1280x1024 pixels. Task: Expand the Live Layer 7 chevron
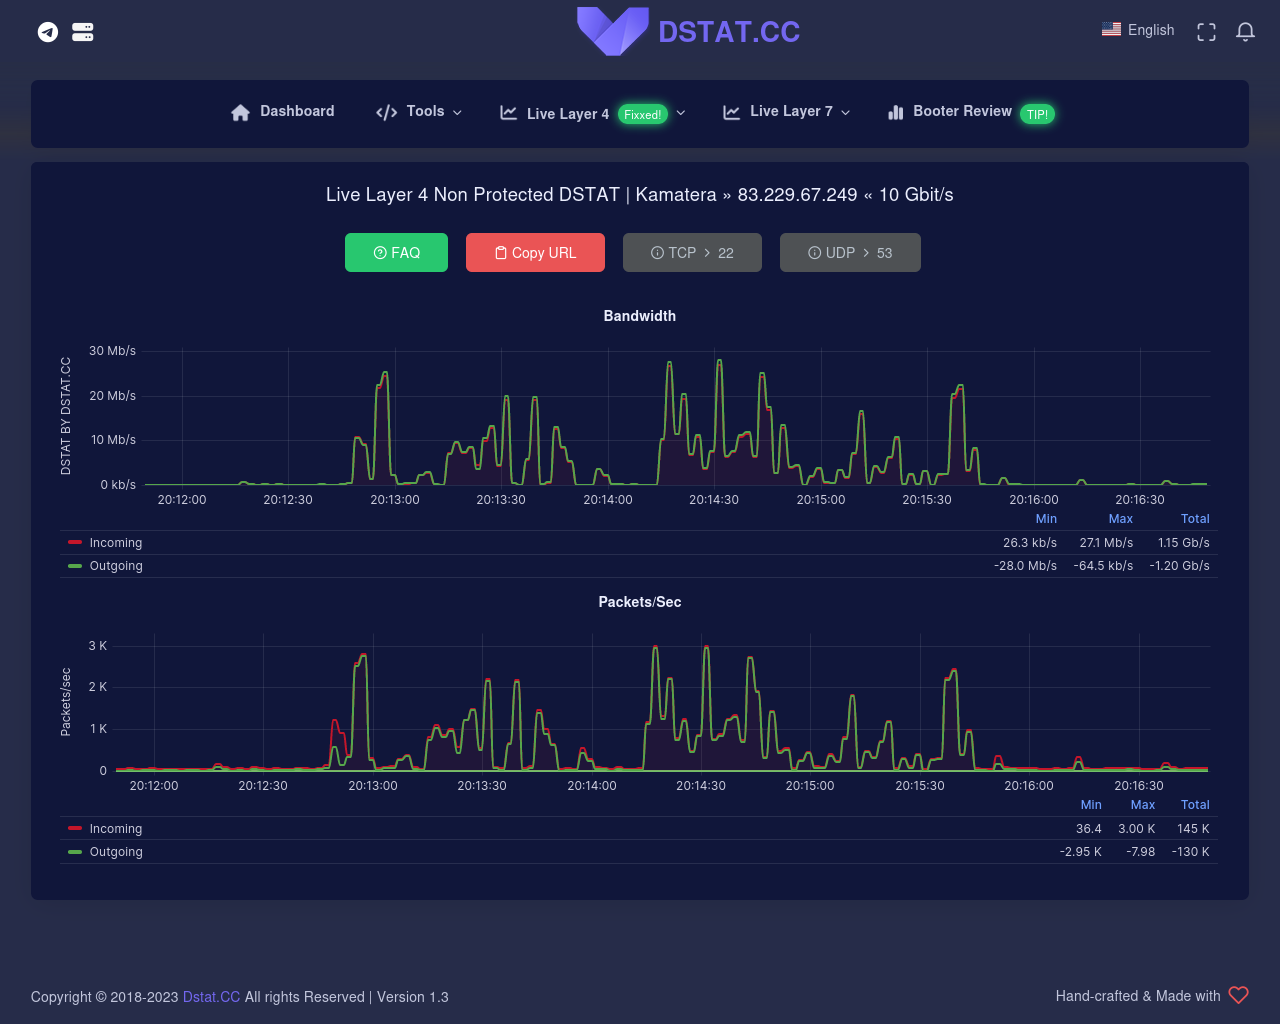[845, 112]
